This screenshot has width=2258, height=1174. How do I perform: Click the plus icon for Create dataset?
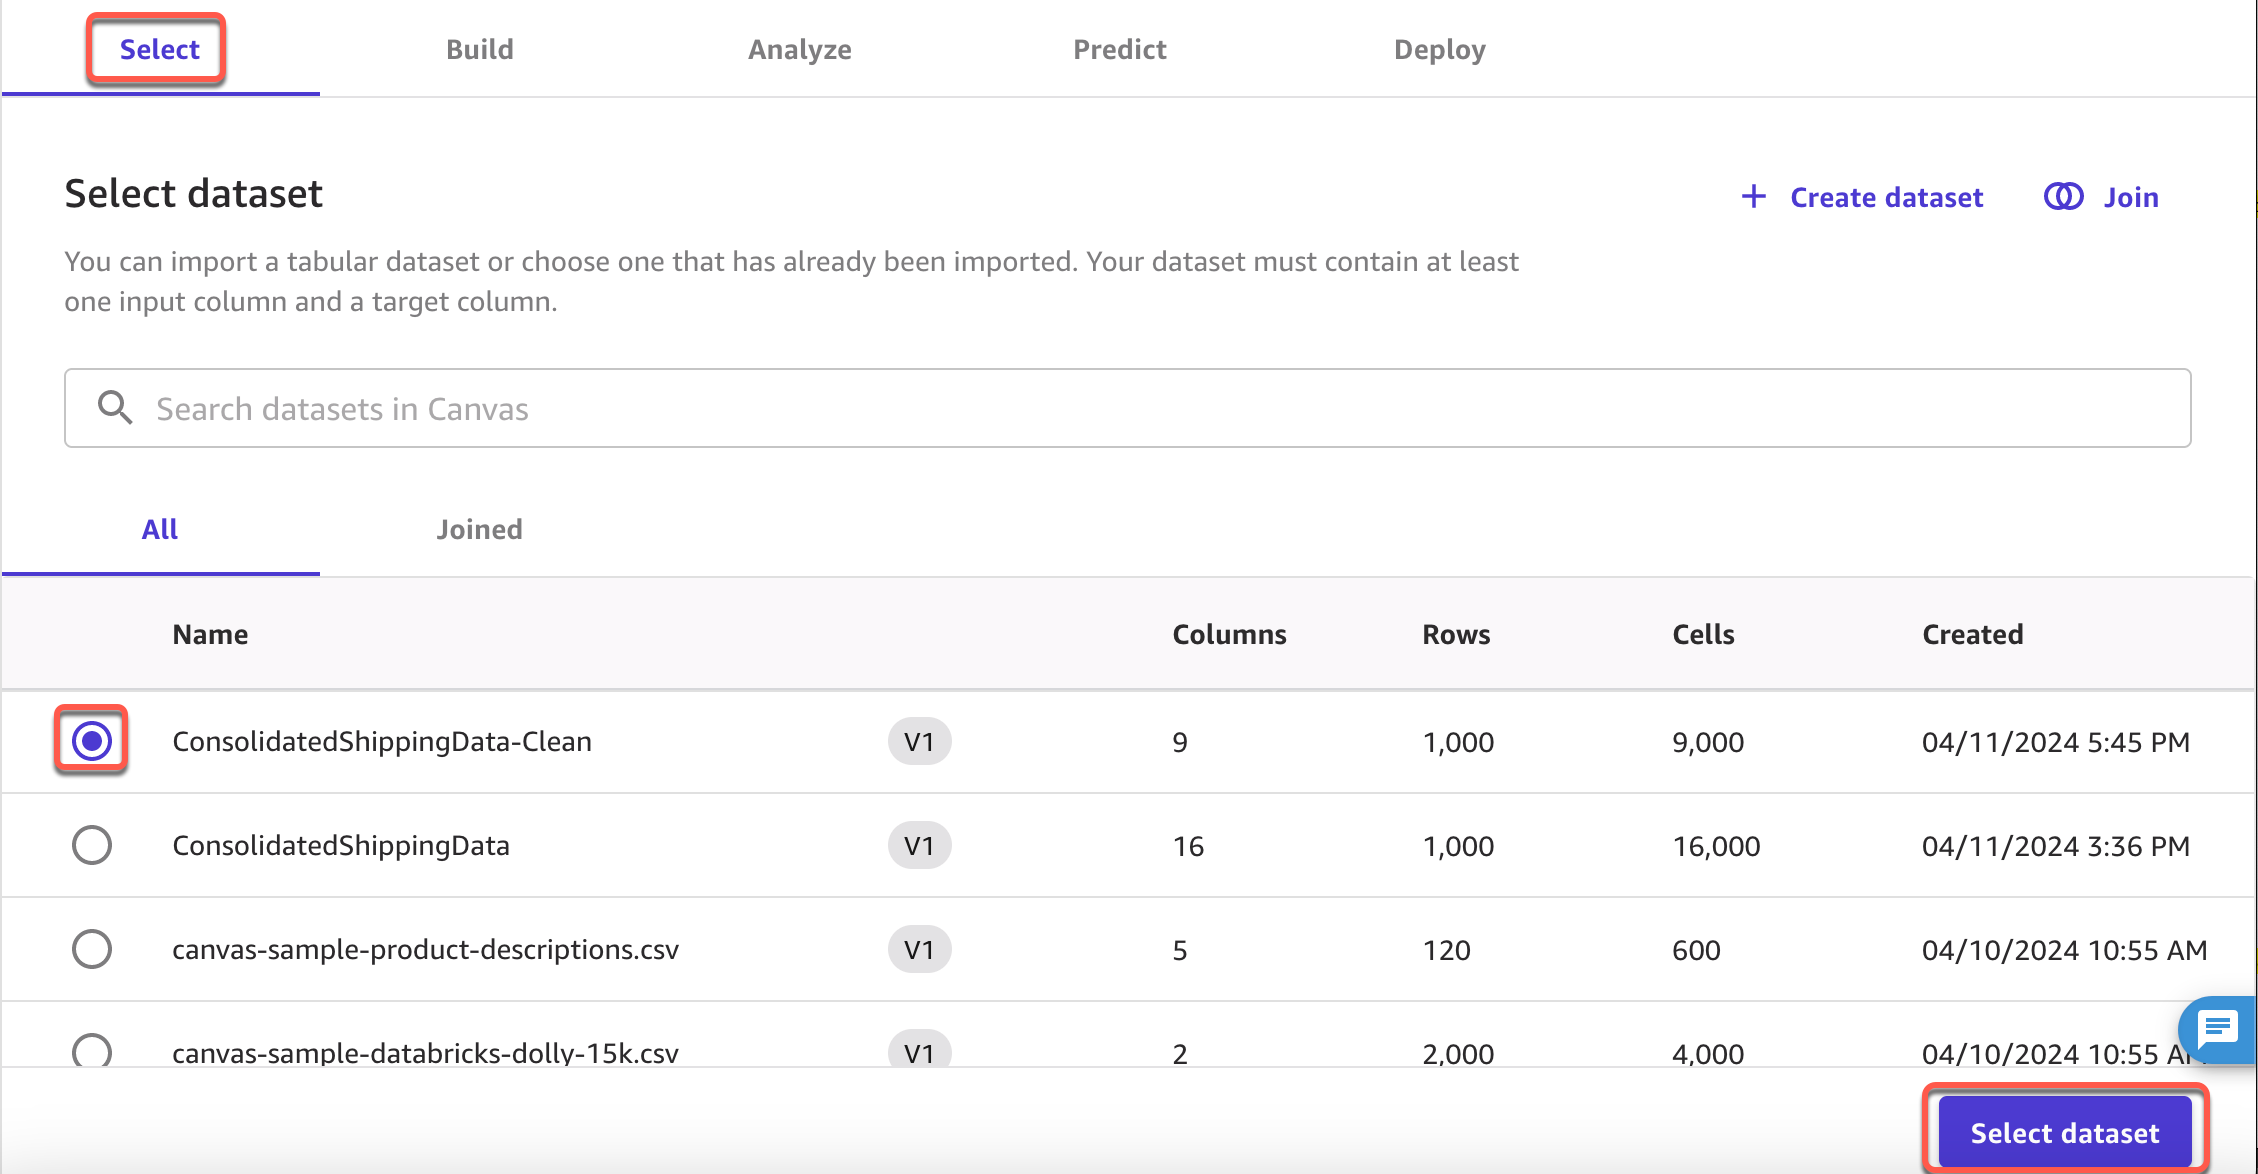click(x=1753, y=197)
